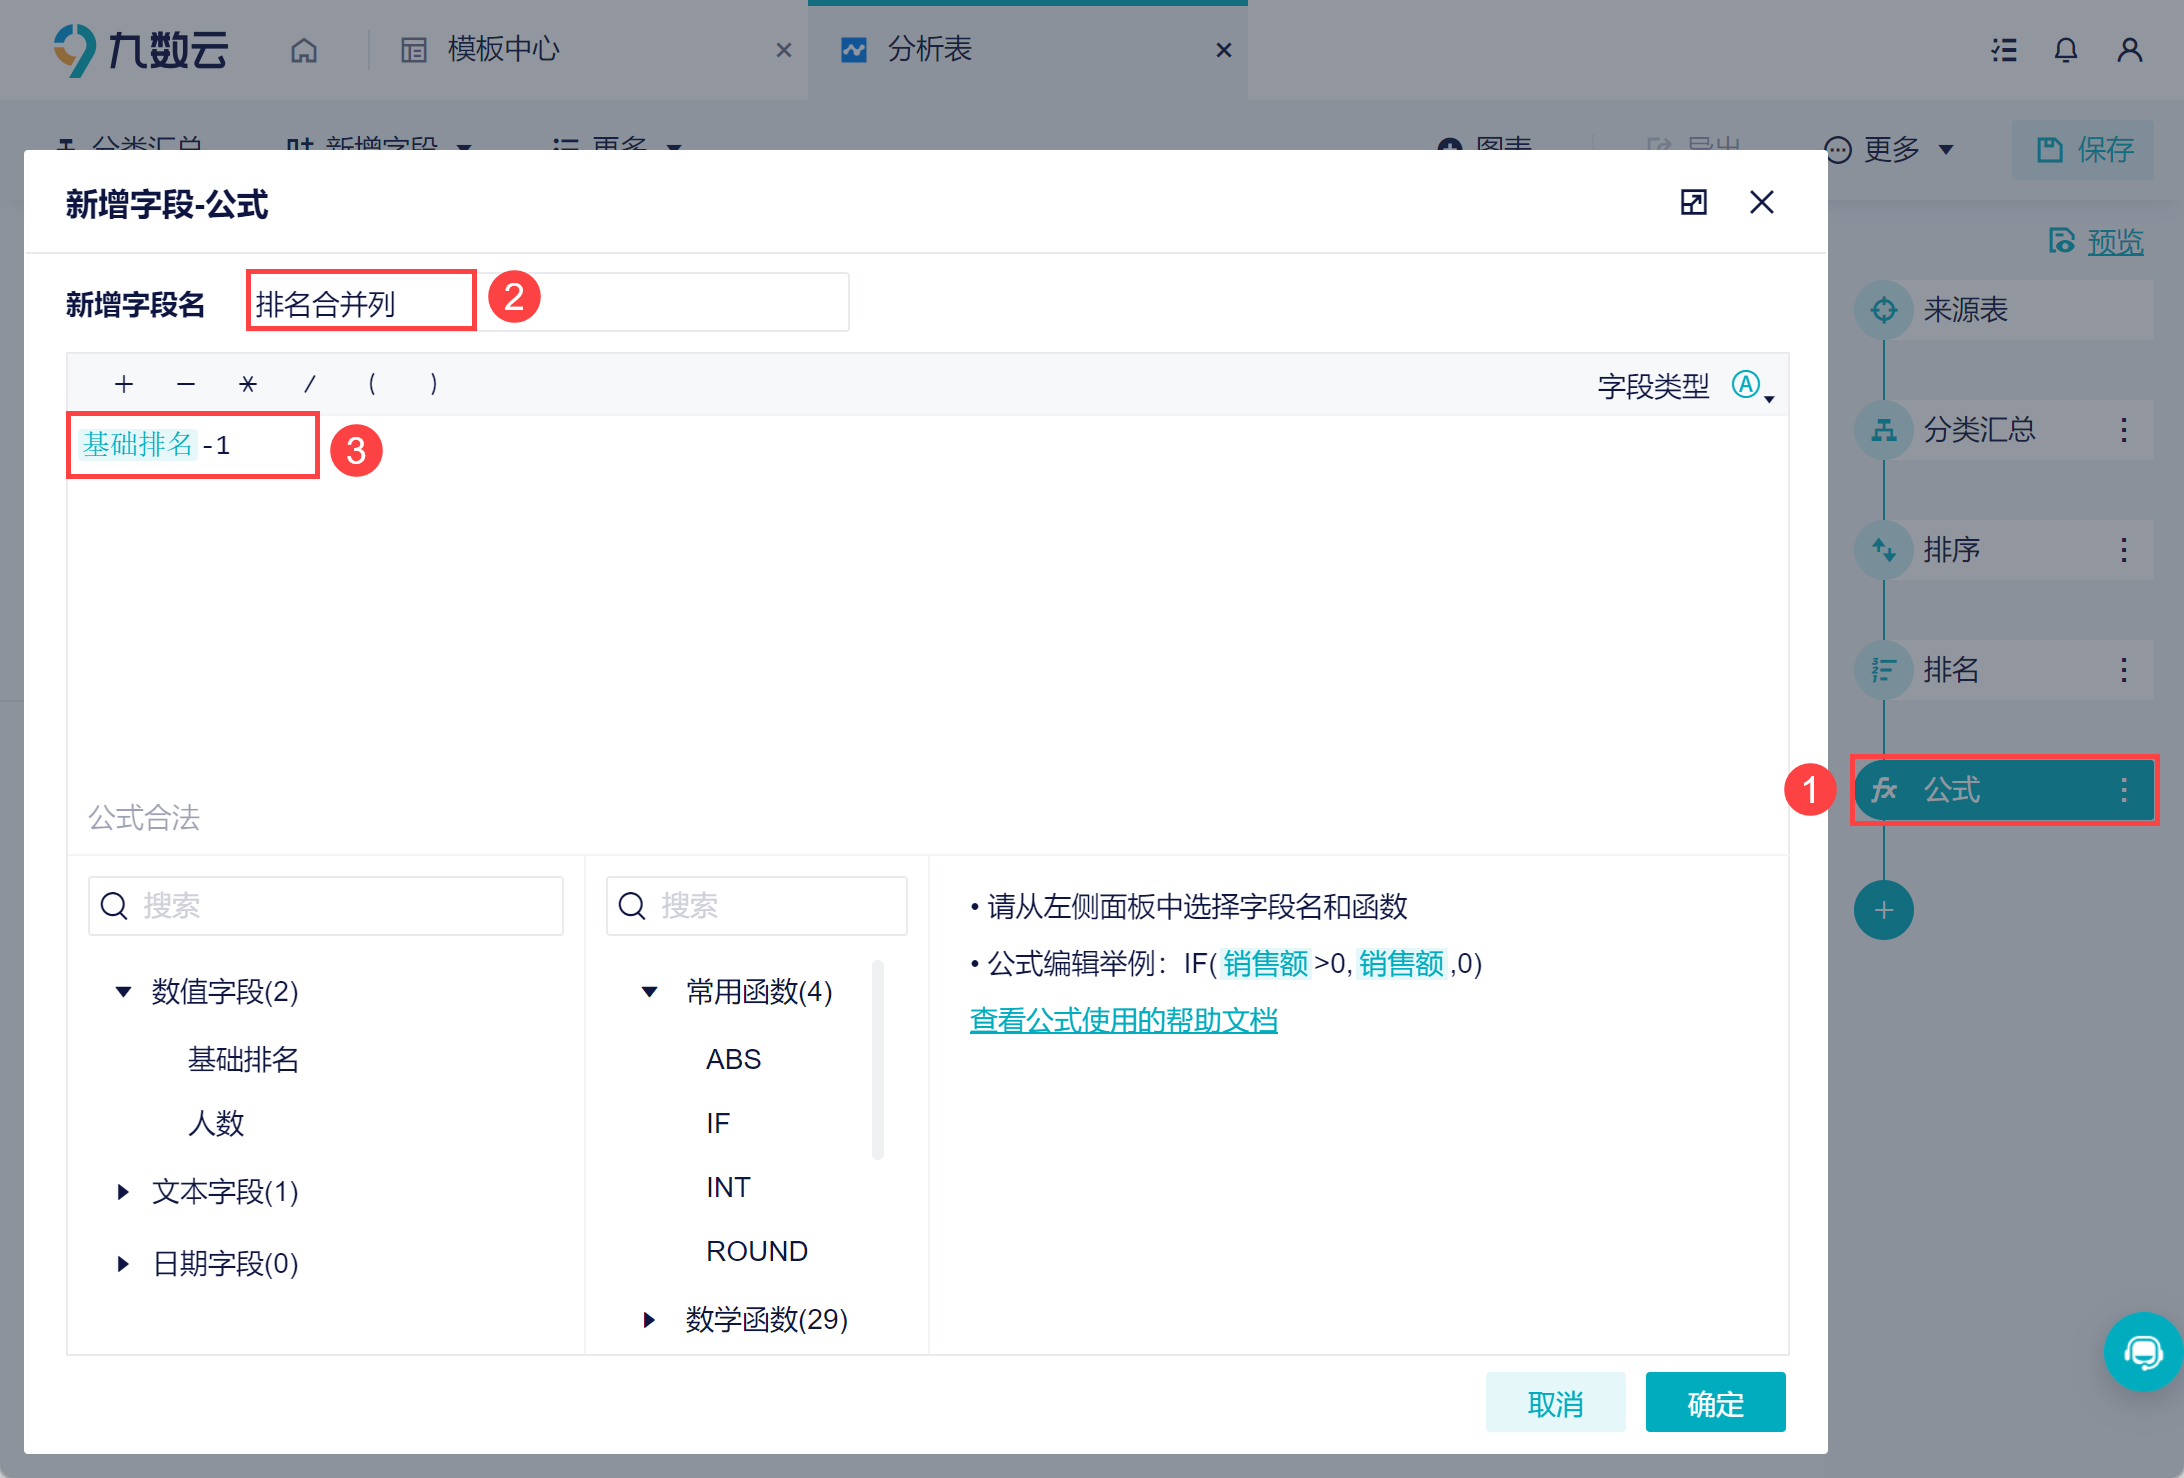2184x1478 pixels.
Task: Open the formula help documentation link
Action: click(x=1123, y=1021)
